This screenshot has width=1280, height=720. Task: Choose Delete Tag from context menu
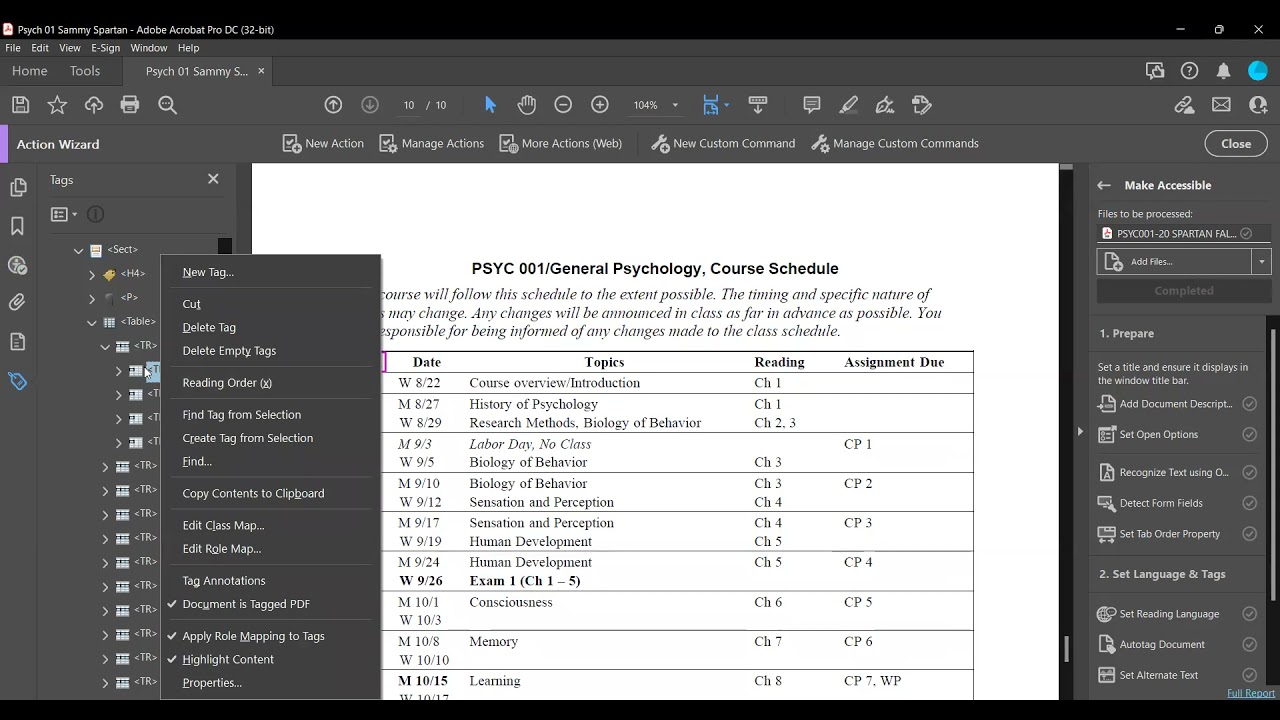(x=209, y=327)
